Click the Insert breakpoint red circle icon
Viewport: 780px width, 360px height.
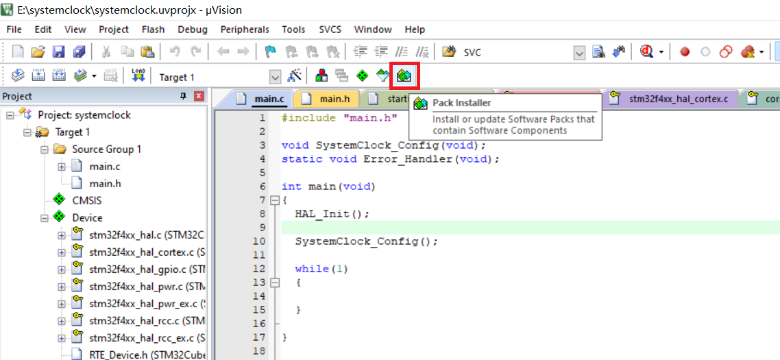click(685, 52)
